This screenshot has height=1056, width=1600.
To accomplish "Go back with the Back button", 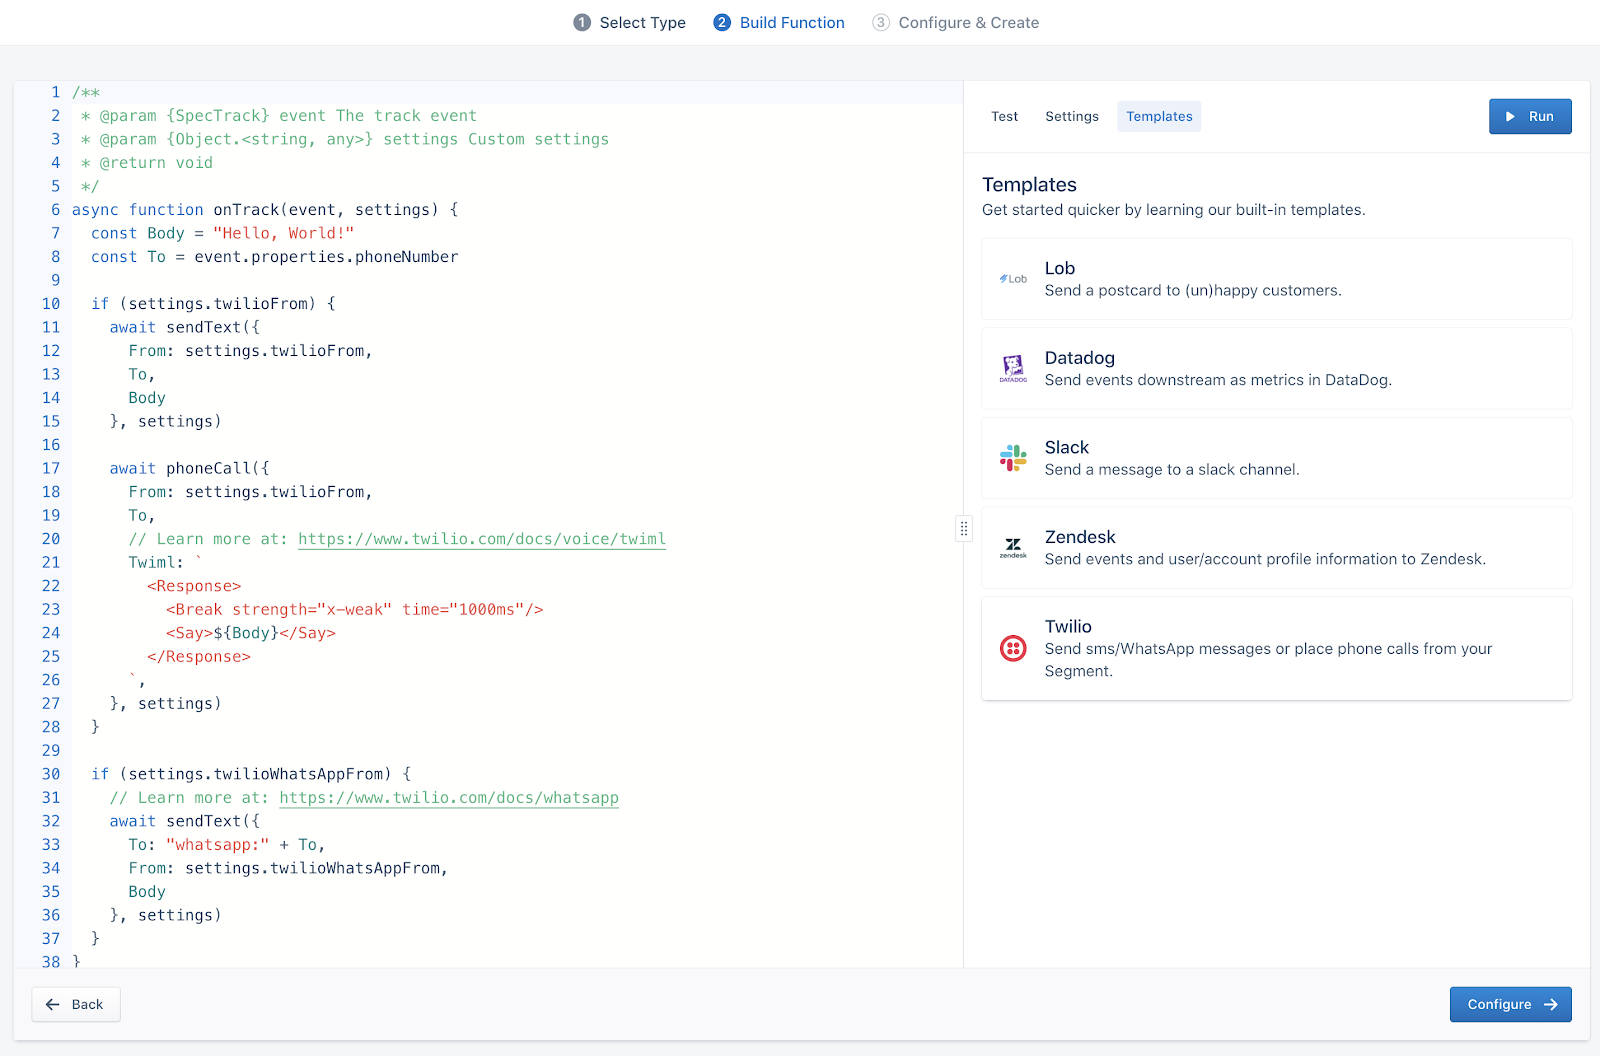I will [x=76, y=1004].
